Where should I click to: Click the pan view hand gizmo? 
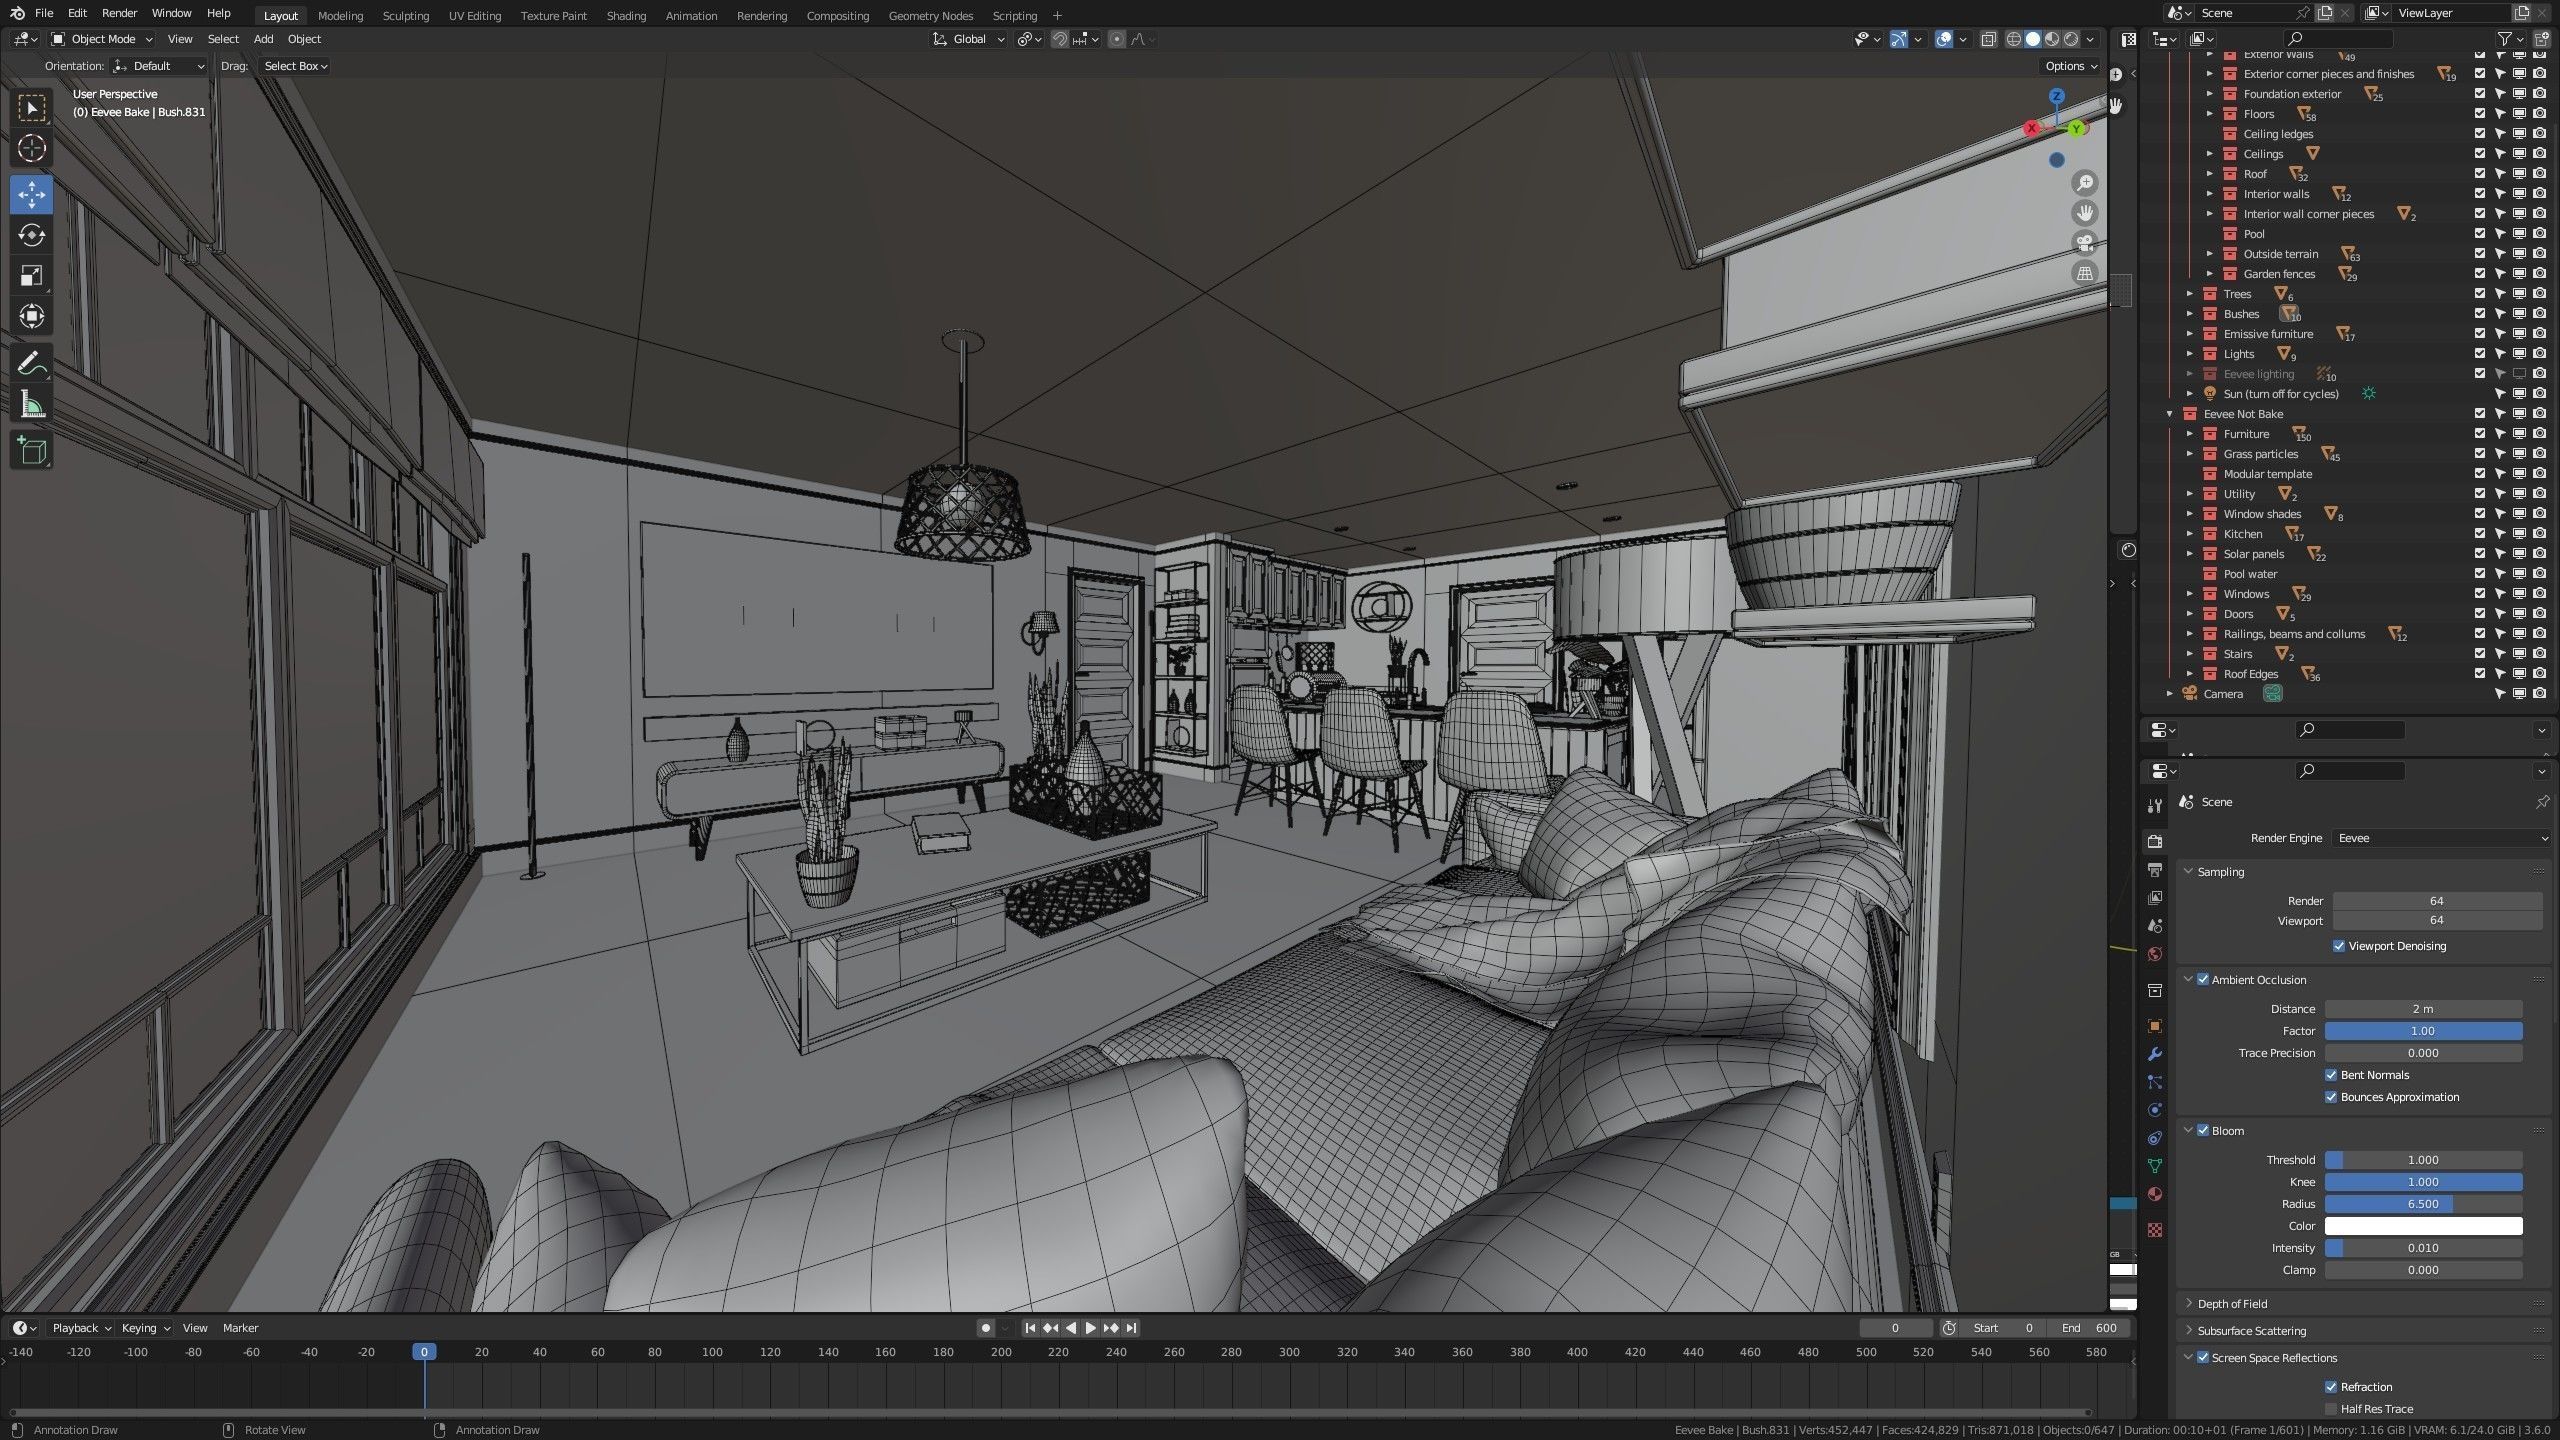pyautogui.click(x=2085, y=213)
